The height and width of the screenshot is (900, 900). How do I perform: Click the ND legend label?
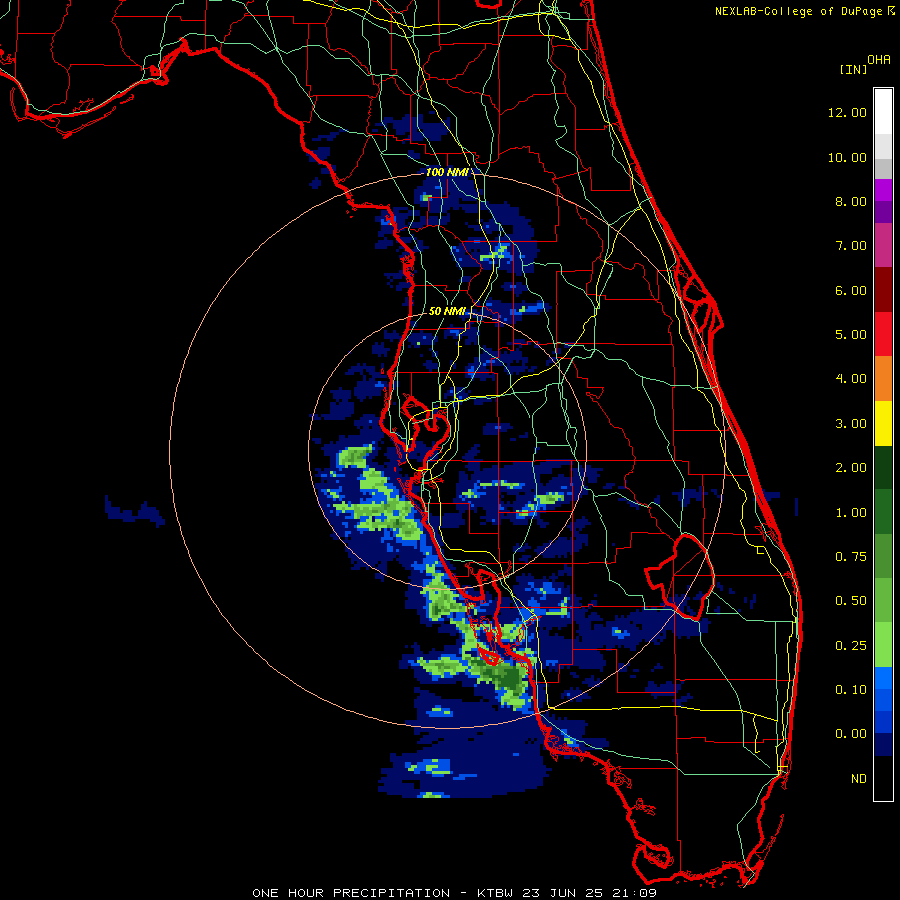pos(859,779)
